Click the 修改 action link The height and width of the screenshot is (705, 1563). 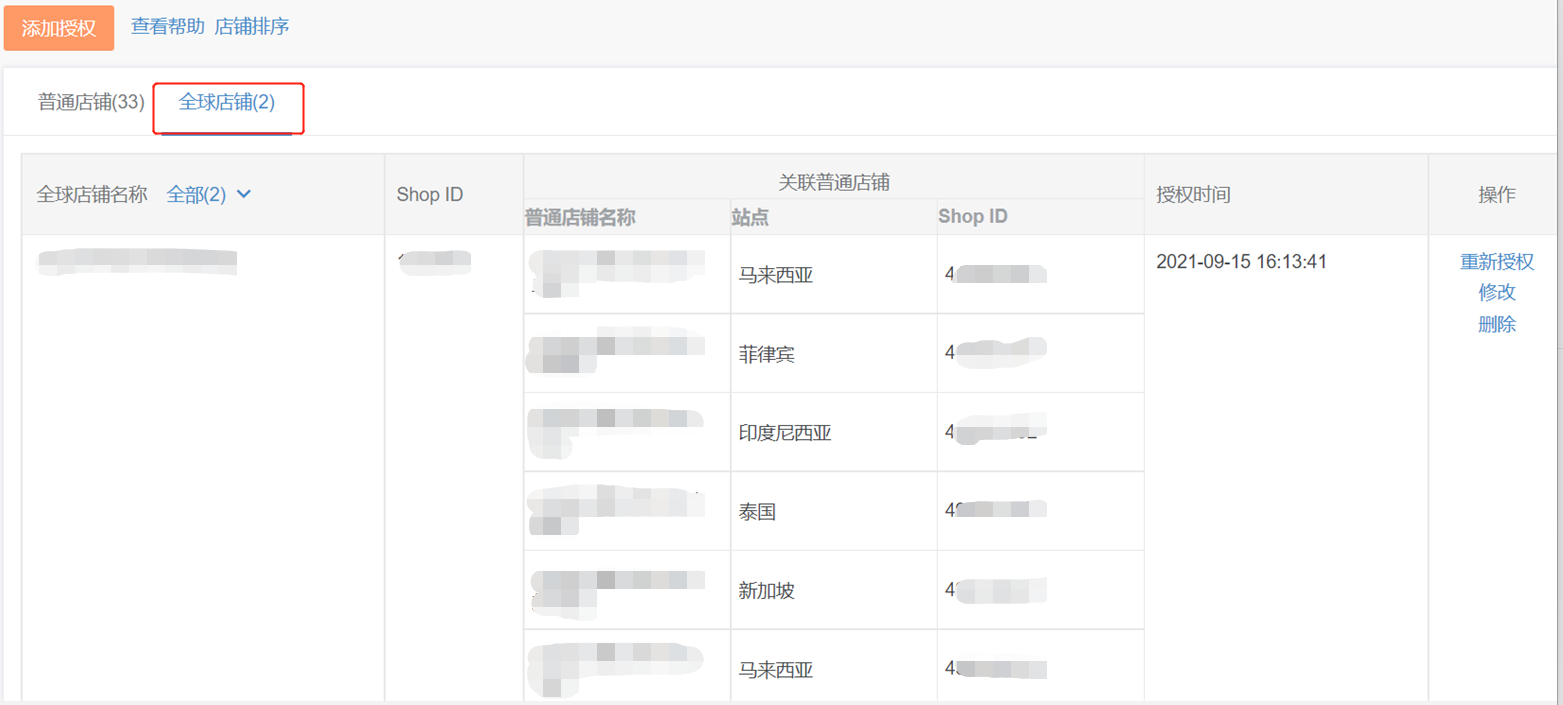(1497, 293)
